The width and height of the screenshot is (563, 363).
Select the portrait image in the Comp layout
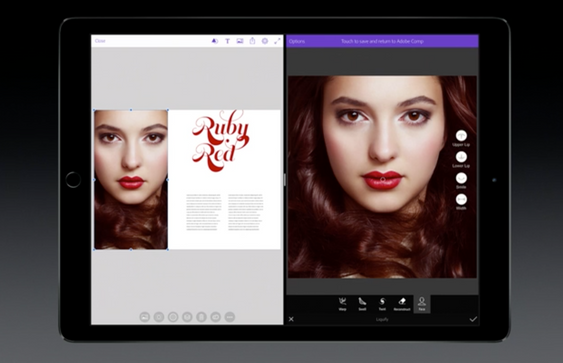[131, 180]
